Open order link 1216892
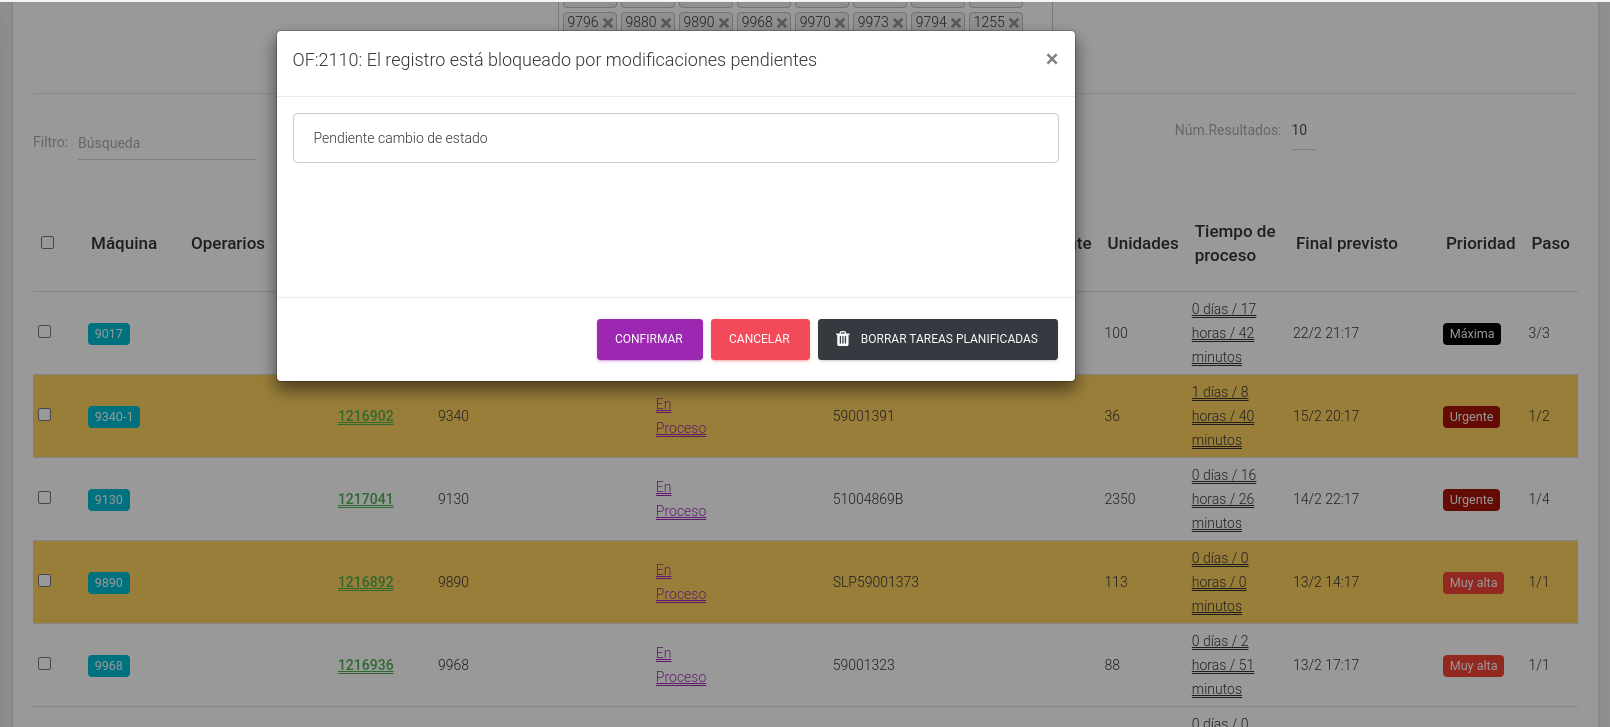The width and height of the screenshot is (1610, 727). tap(366, 582)
